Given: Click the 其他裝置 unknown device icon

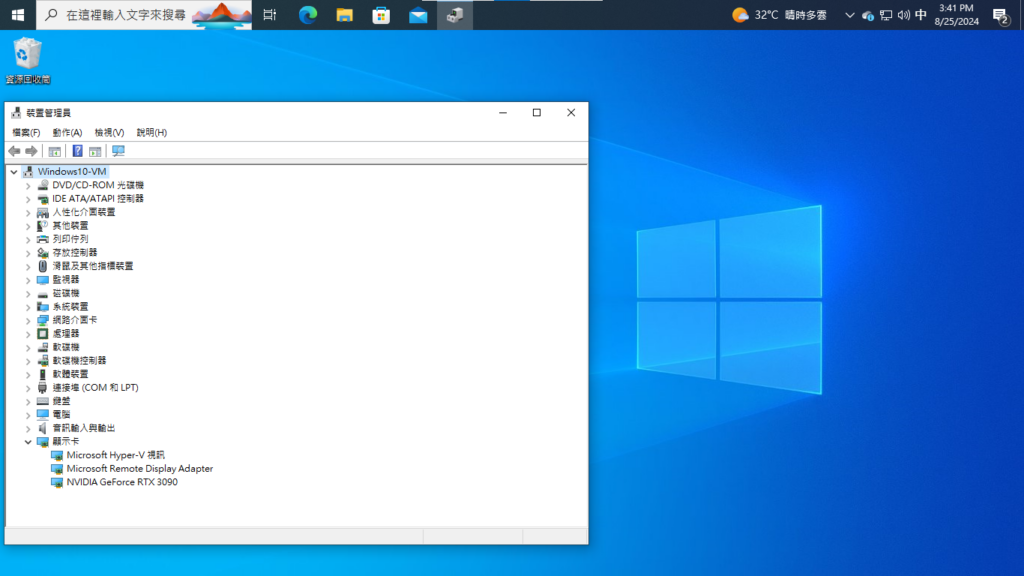Looking at the screenshot, I should point(42,226).
